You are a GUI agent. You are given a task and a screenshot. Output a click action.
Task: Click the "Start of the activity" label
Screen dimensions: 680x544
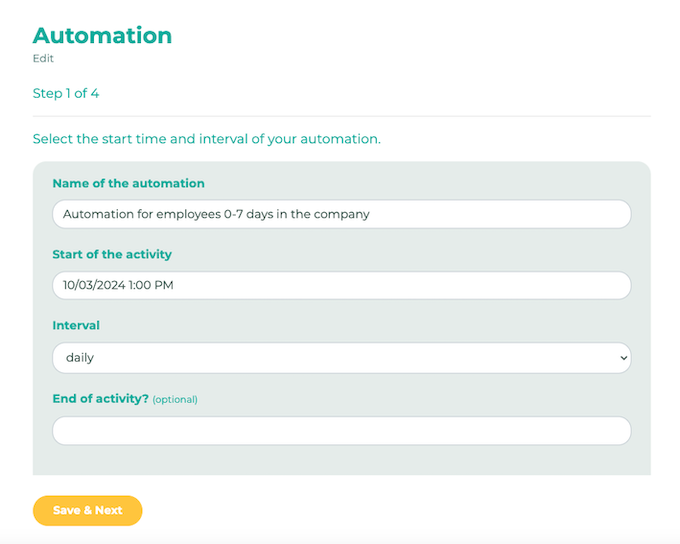tap(112, 255)
